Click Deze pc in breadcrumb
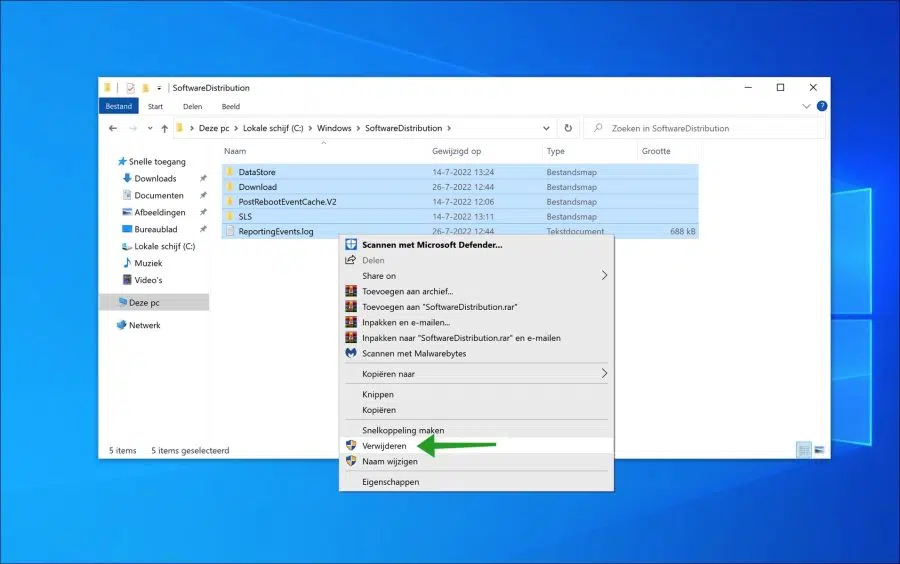This screenshot has width=900, height=564. (214, 128)
